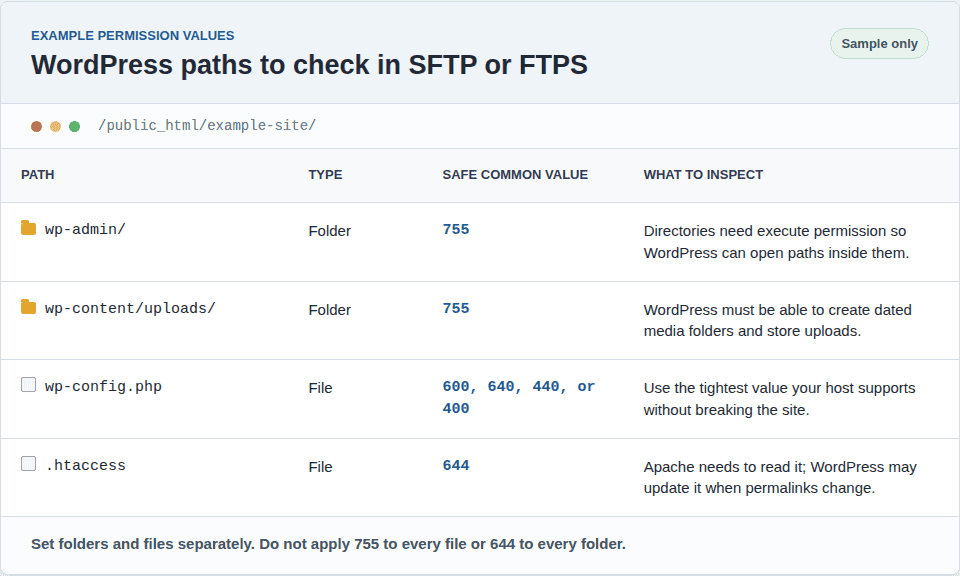The width and height of the screenshot is (960, 576).
Task: Click the Sample only badge
Action: pos(879,43)
